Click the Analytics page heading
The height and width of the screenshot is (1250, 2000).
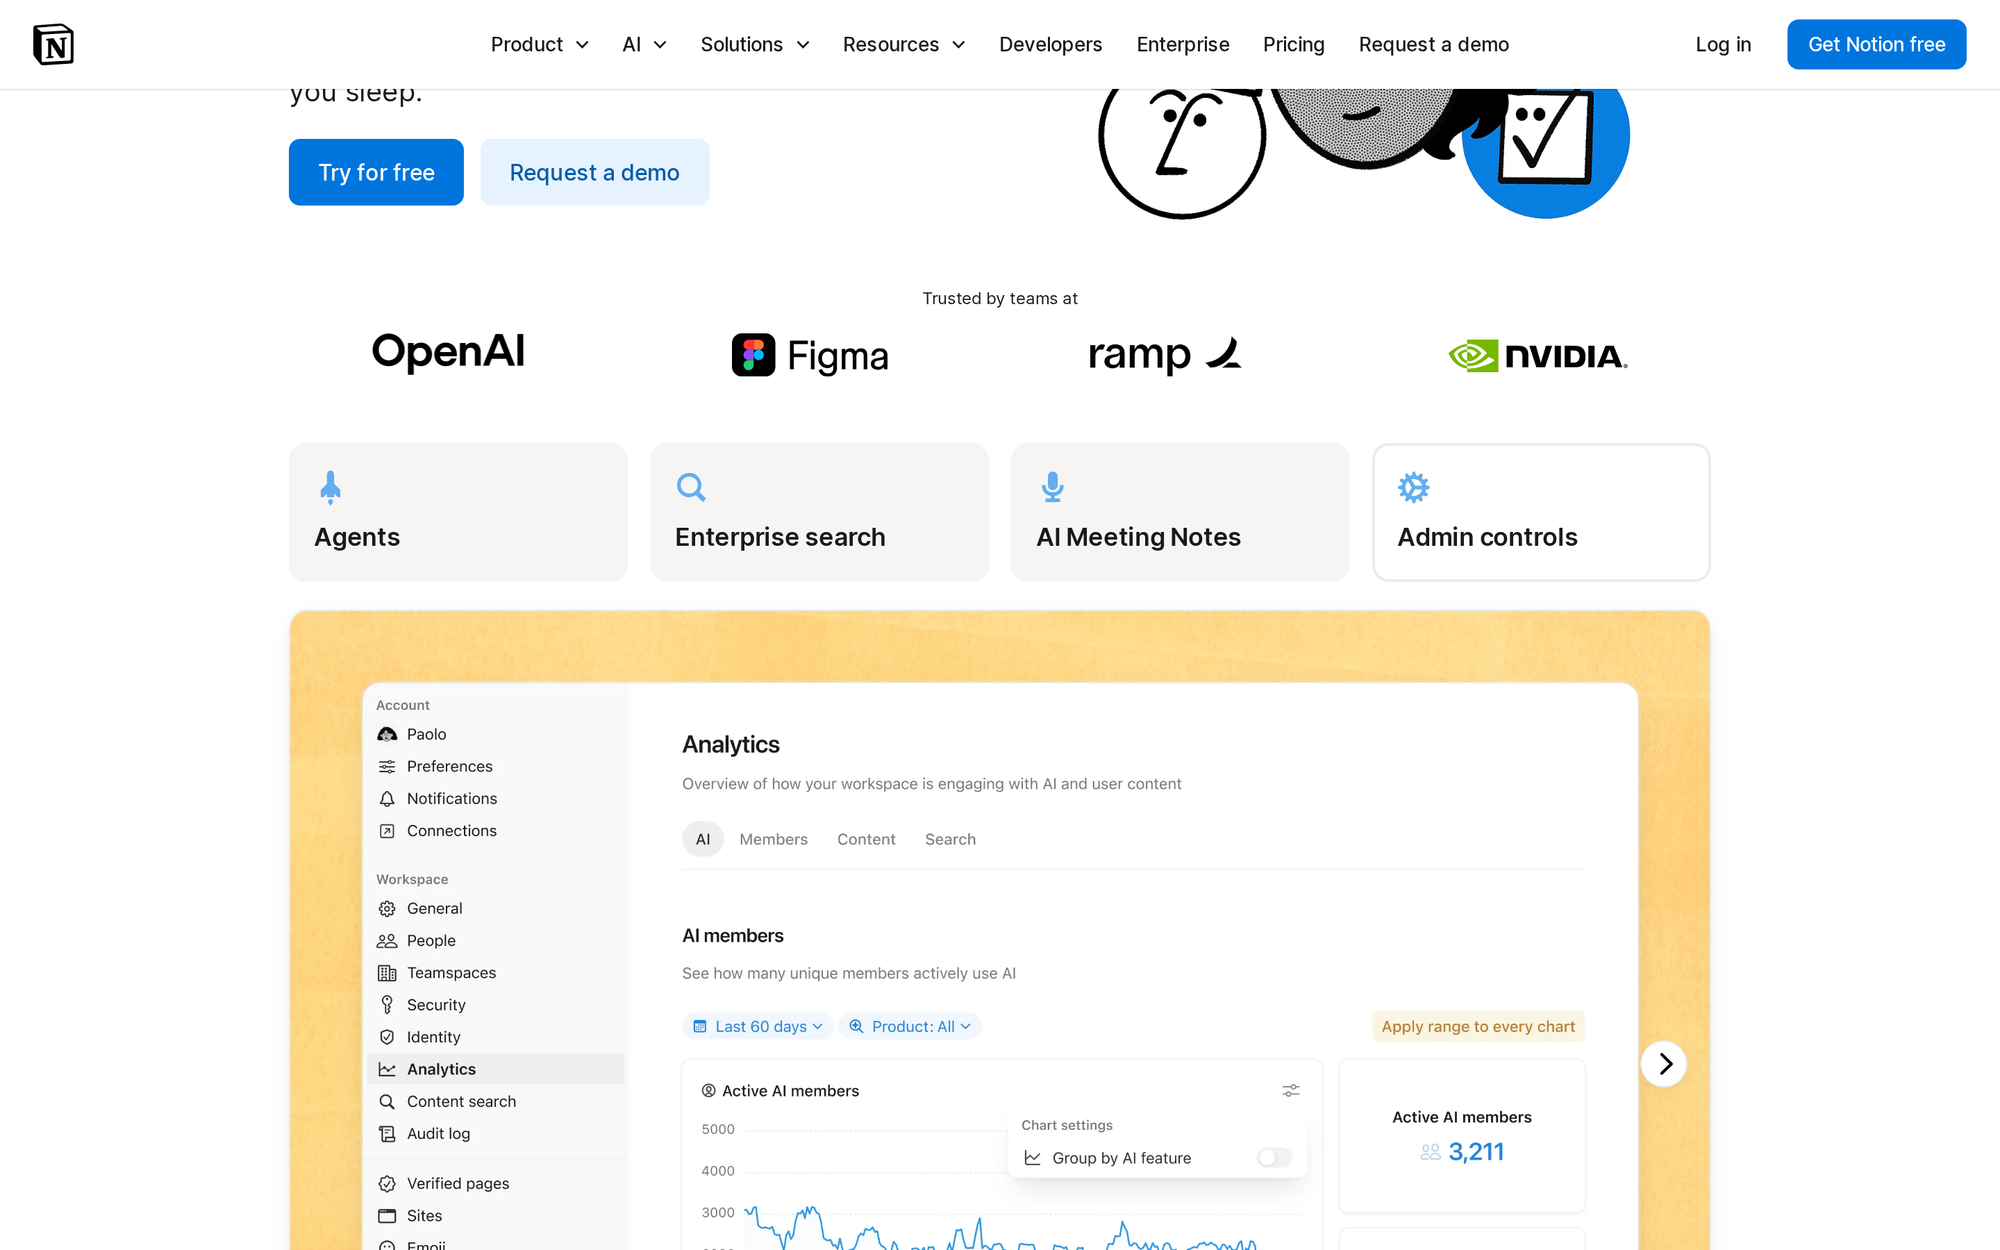(731, 744)
